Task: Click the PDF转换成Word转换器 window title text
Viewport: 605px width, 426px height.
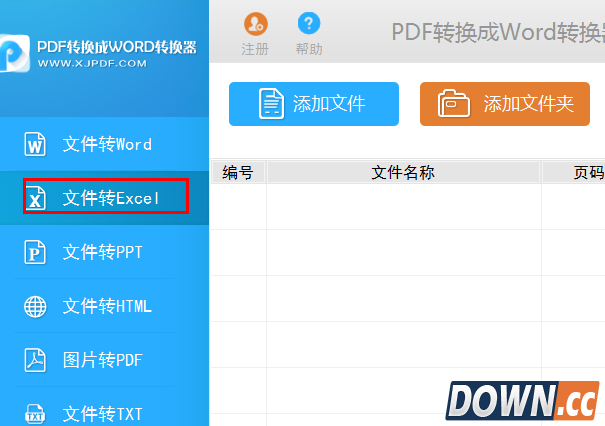Action: (x=498, y=32)
